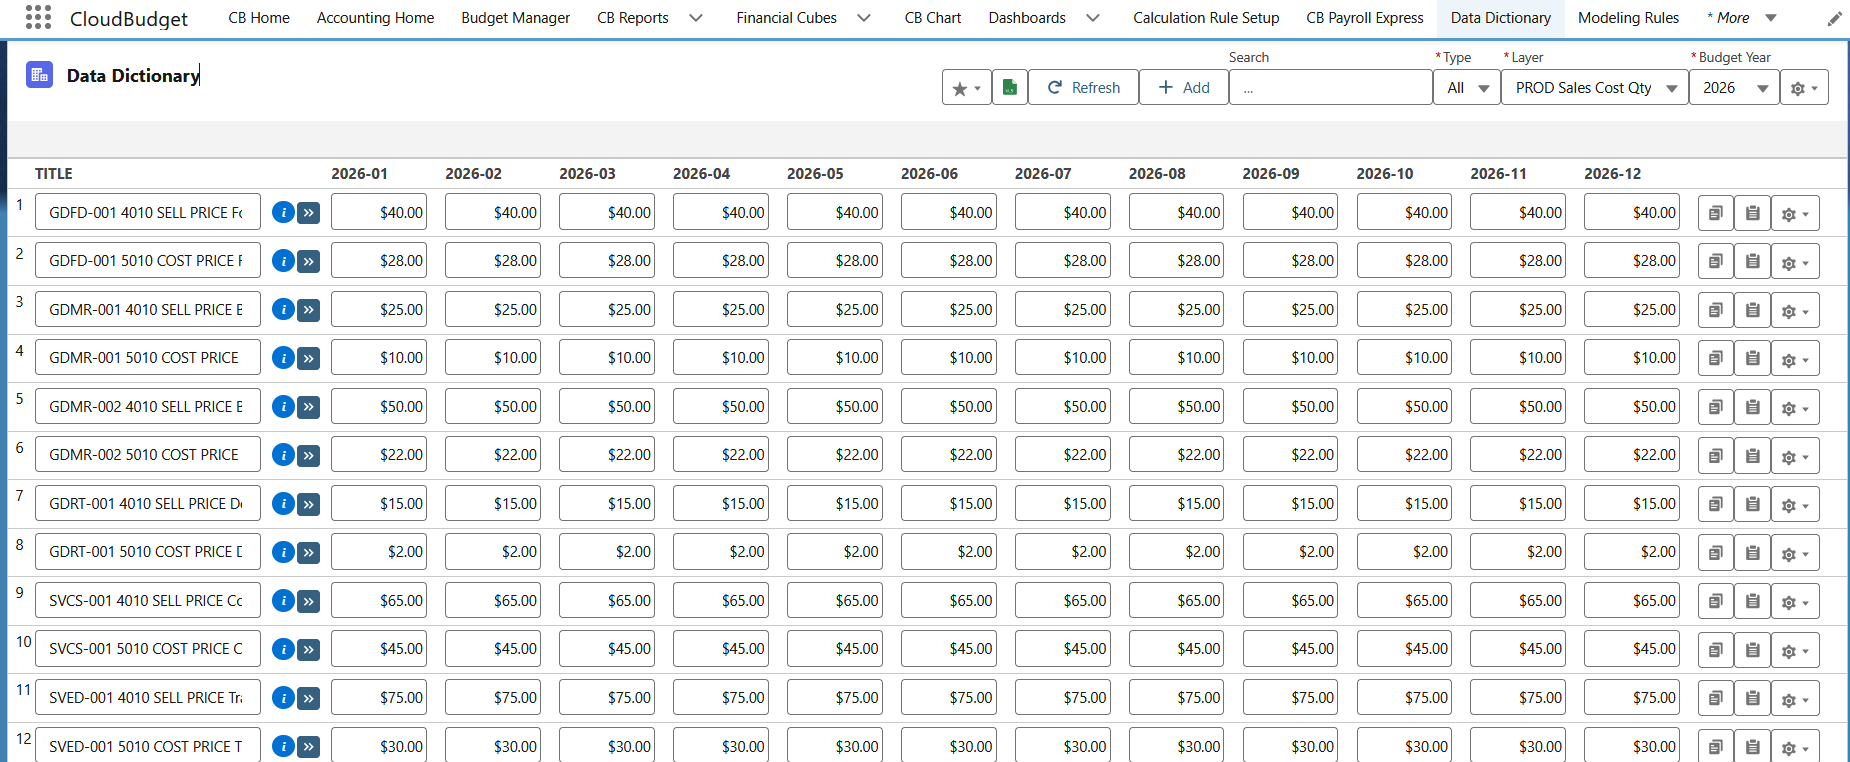Click info icon for SVCS-001 4010 SELL PRICE
Viewport: 1850px width, 762px height.
pos(283,601)
